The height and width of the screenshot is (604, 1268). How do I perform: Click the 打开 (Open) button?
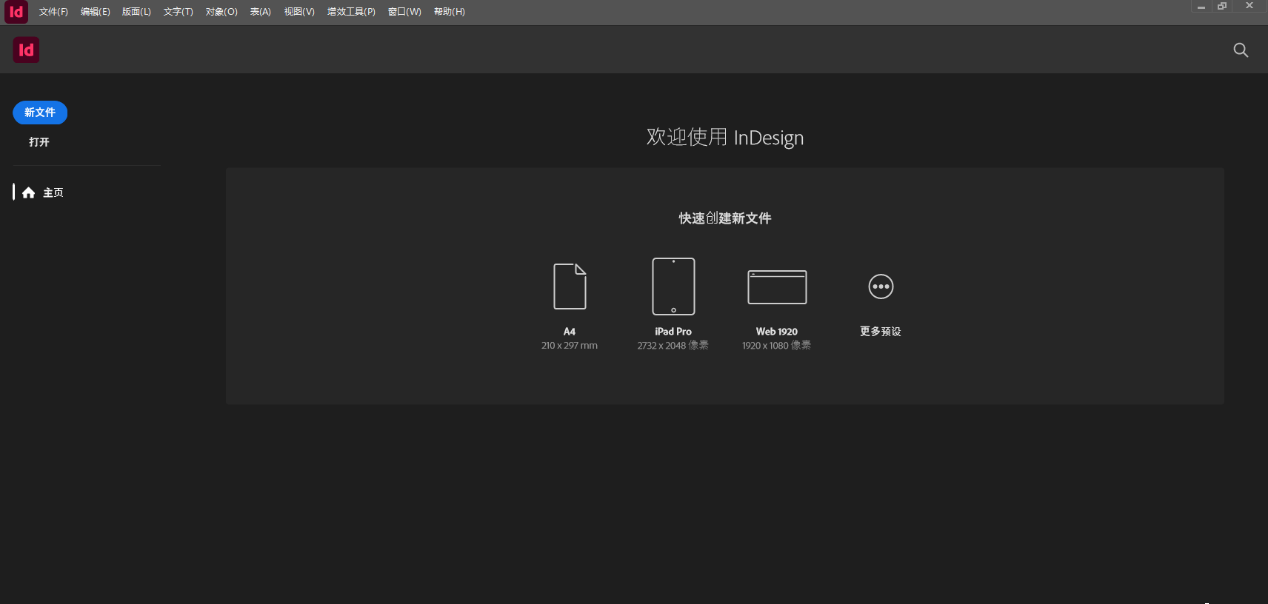point(39,142)
